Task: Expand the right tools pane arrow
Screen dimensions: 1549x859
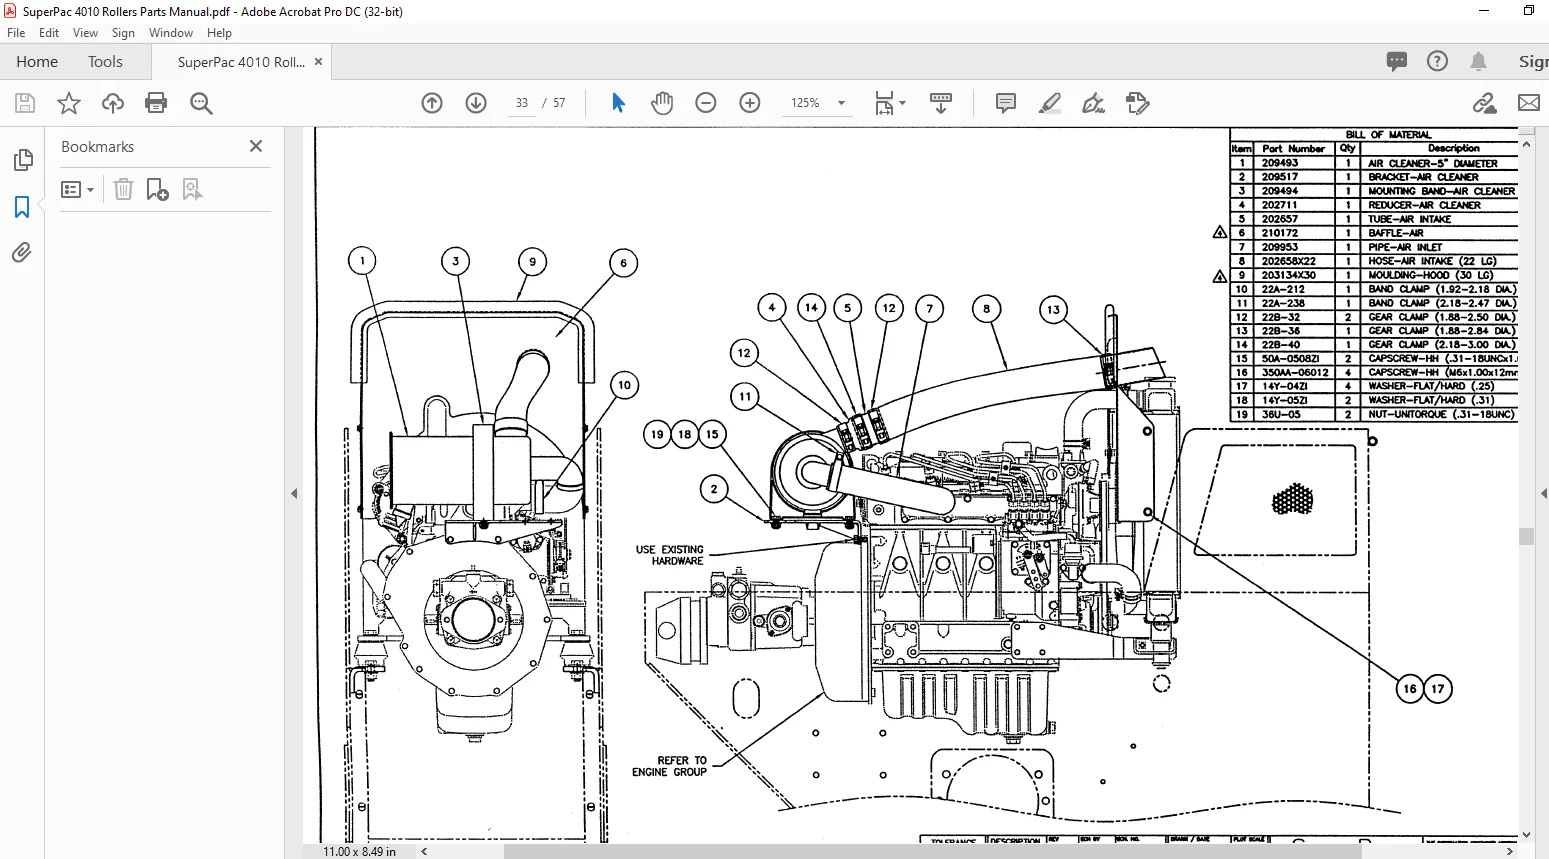Action: coord(1543,493)
